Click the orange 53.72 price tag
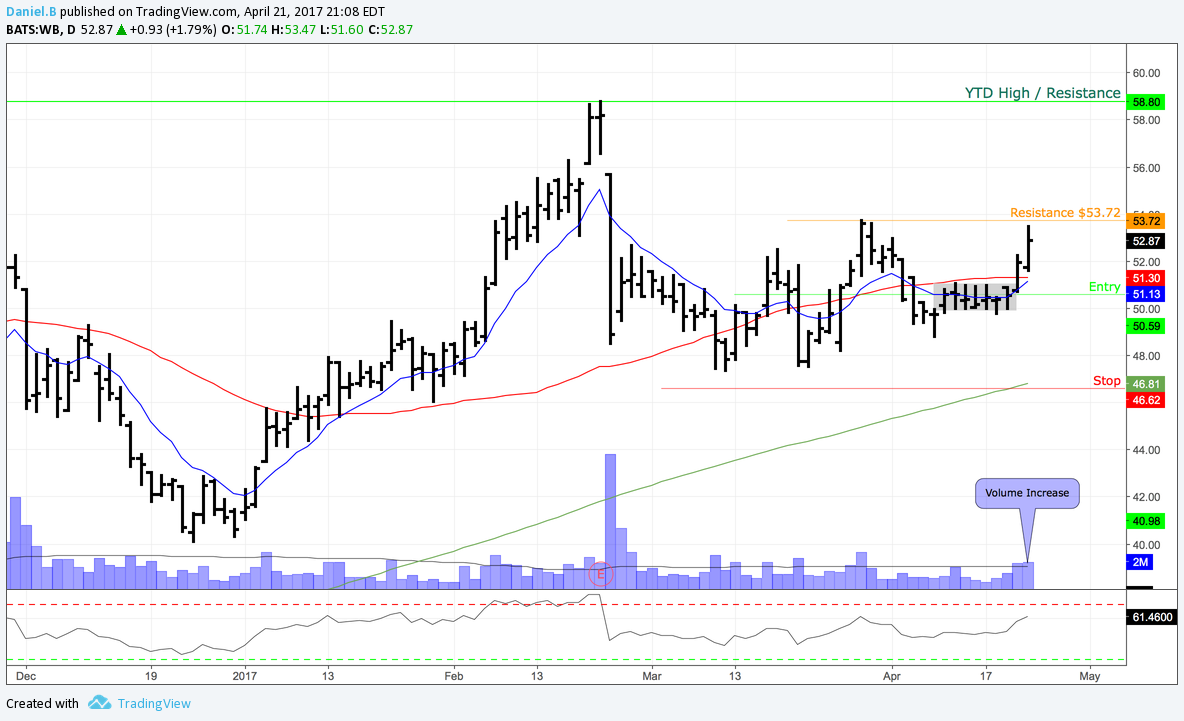Screen dimensions: 1184x721 [x=1146, y=221]
